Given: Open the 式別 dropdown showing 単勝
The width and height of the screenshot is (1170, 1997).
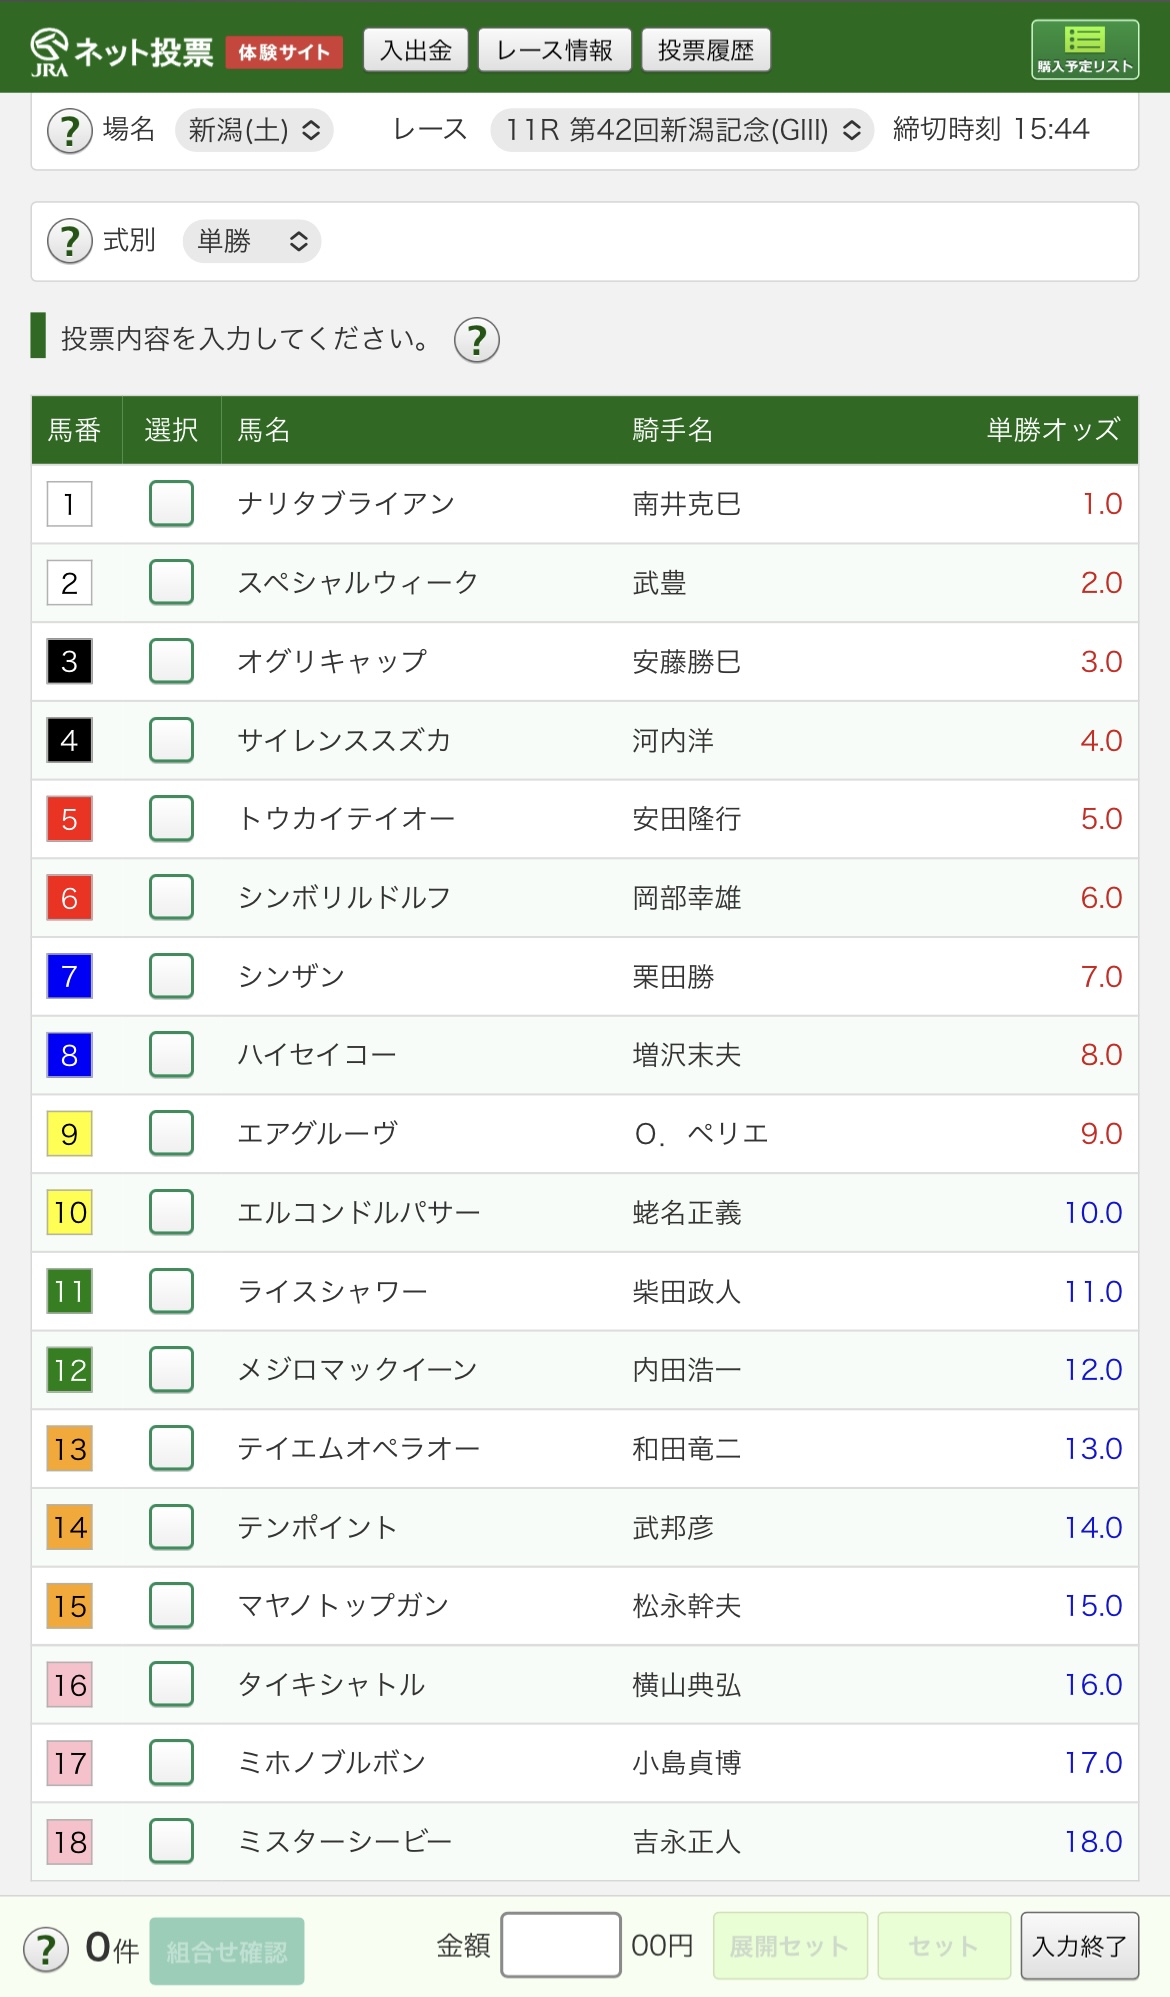Looking at the screenshot, I should click(x=251, y=241).
